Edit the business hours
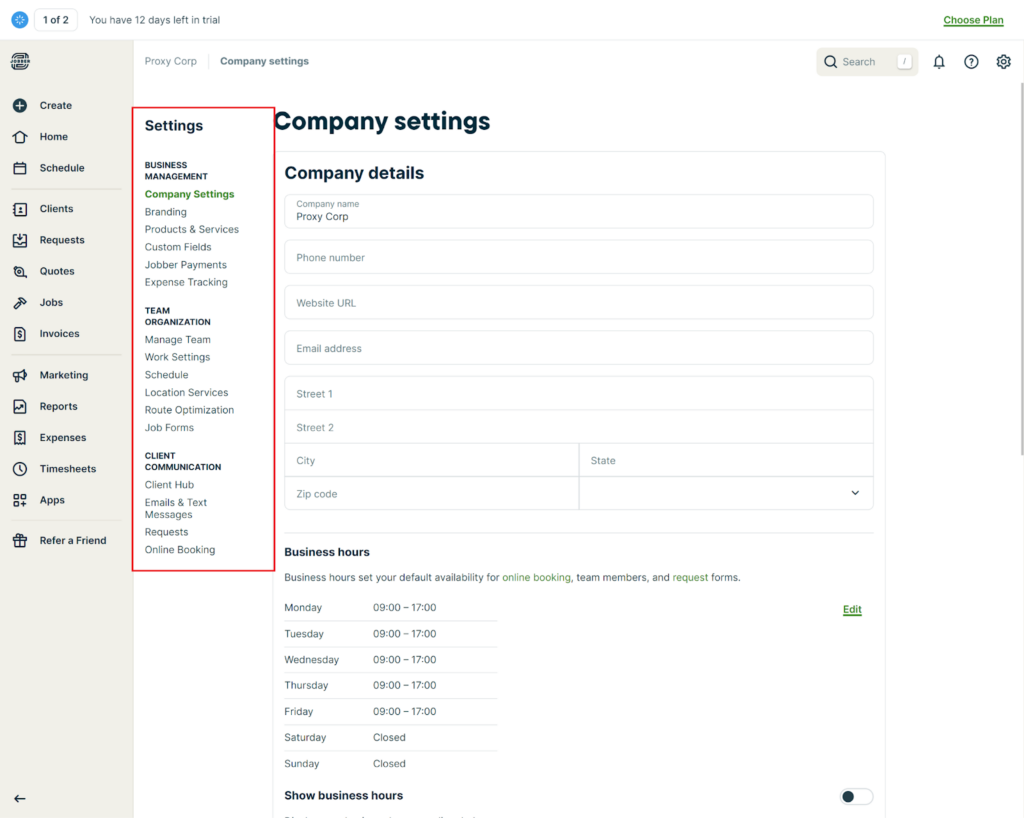1024x818 pixels. click(x=852, y=609)
